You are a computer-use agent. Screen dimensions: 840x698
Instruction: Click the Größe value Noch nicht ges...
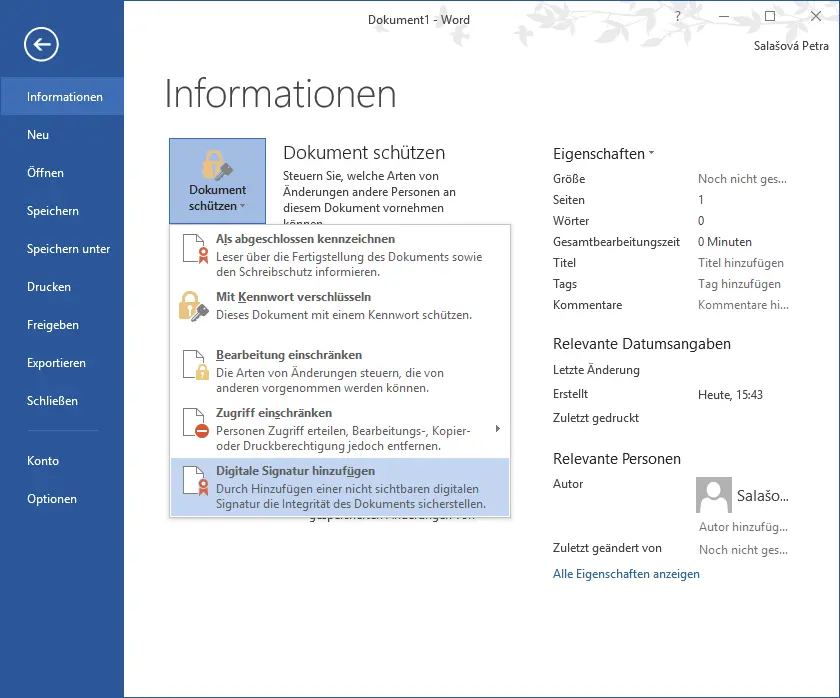[x=742, y=179]
